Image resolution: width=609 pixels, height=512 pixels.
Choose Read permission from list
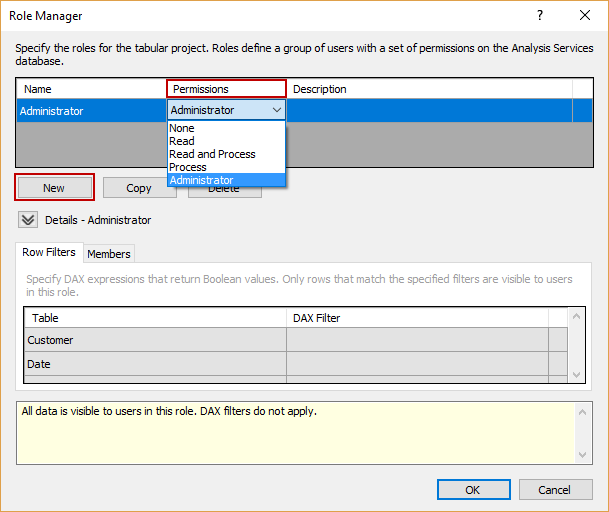point(182,141)
